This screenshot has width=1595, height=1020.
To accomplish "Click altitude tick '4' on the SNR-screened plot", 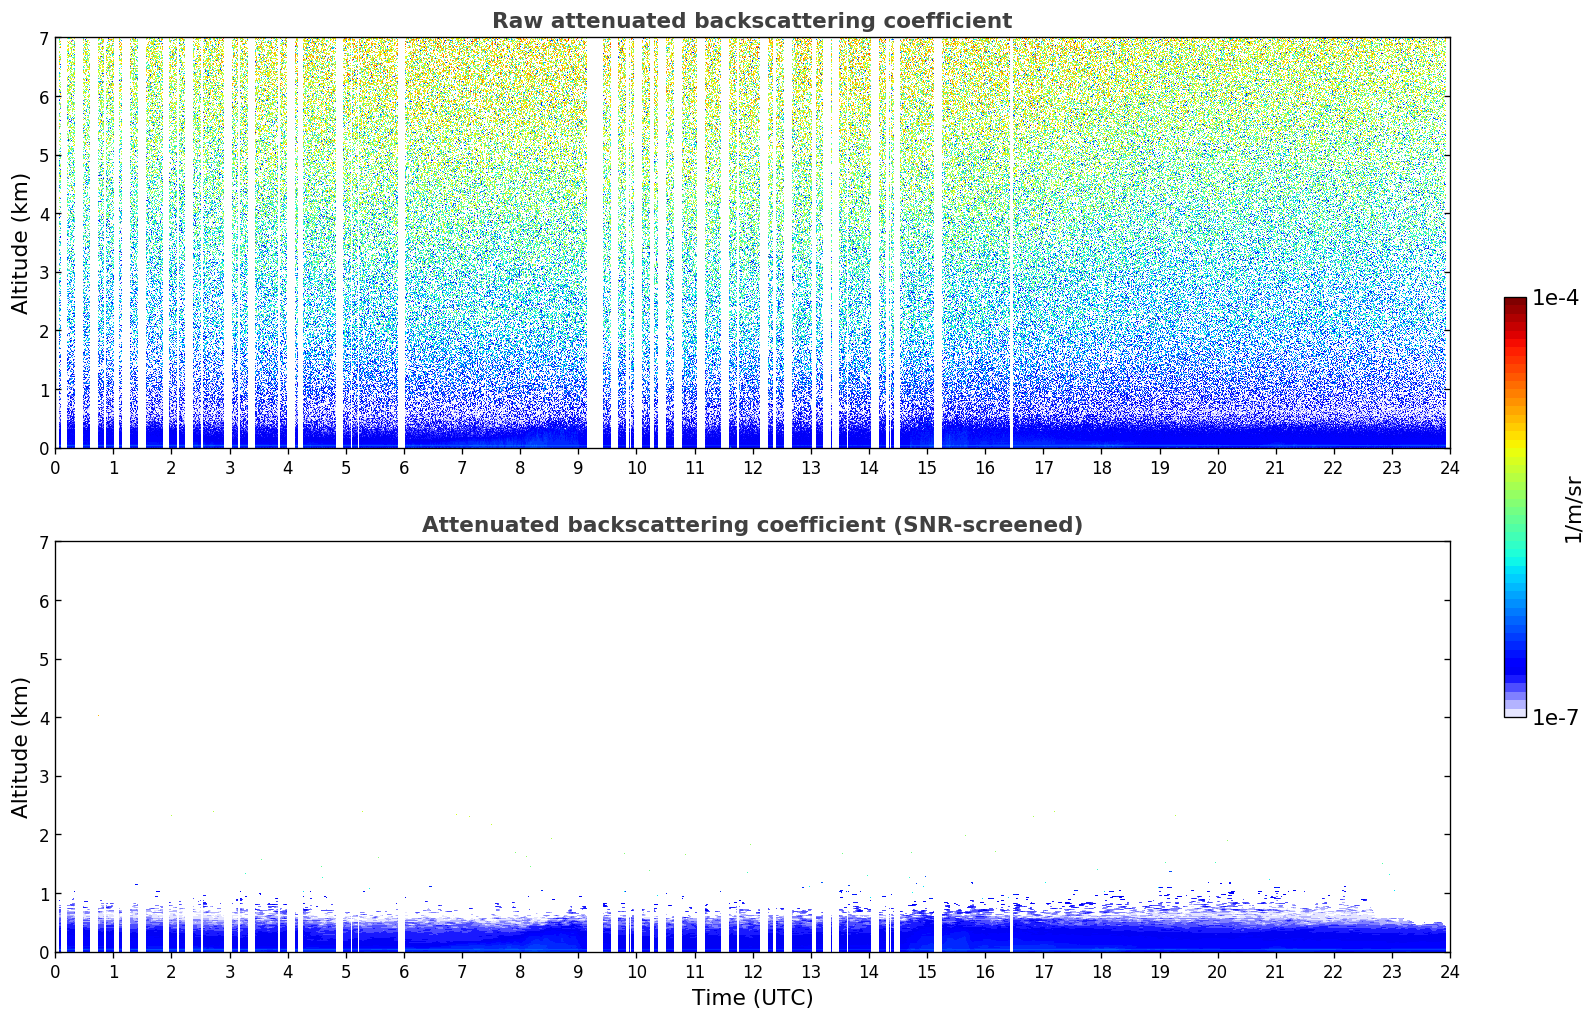I will point(44,718).
